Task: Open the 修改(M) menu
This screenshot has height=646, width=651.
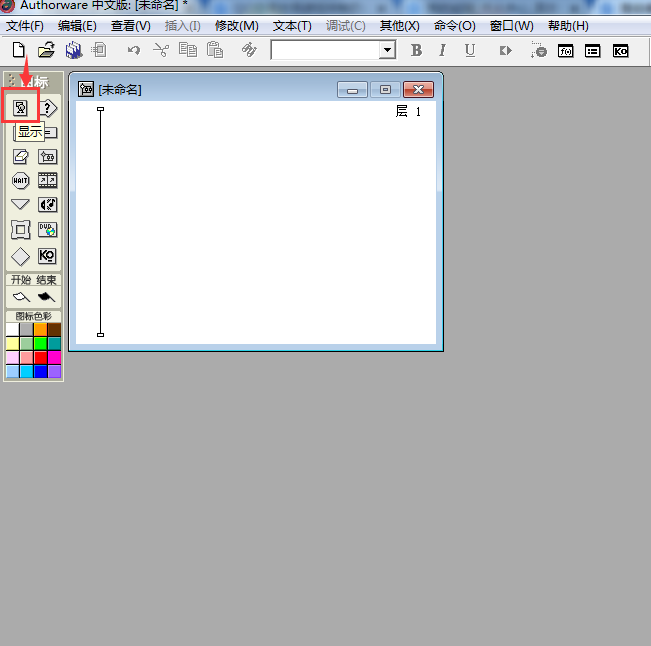Action: point(237,26)
